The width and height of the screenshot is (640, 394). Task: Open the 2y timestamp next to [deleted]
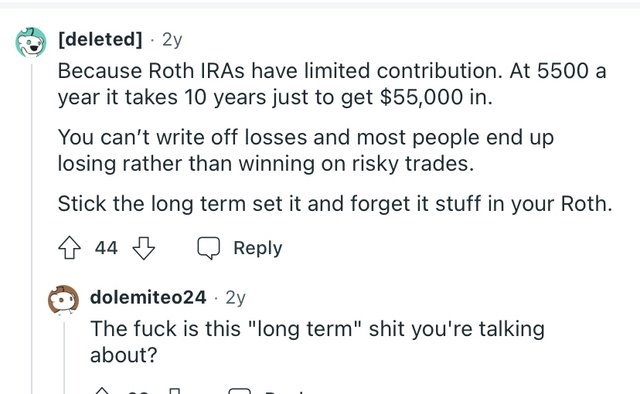point(172,40)
